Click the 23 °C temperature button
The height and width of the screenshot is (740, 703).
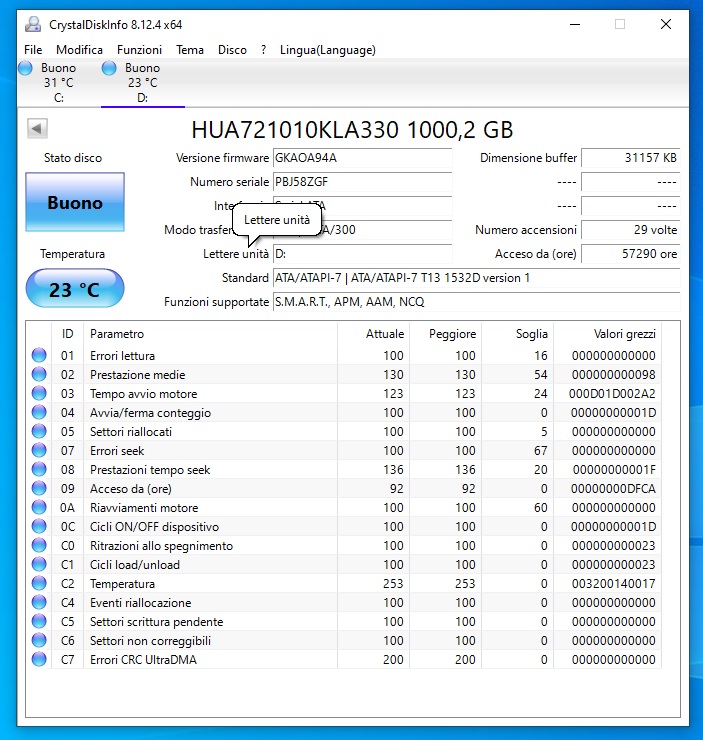point(75,288)
